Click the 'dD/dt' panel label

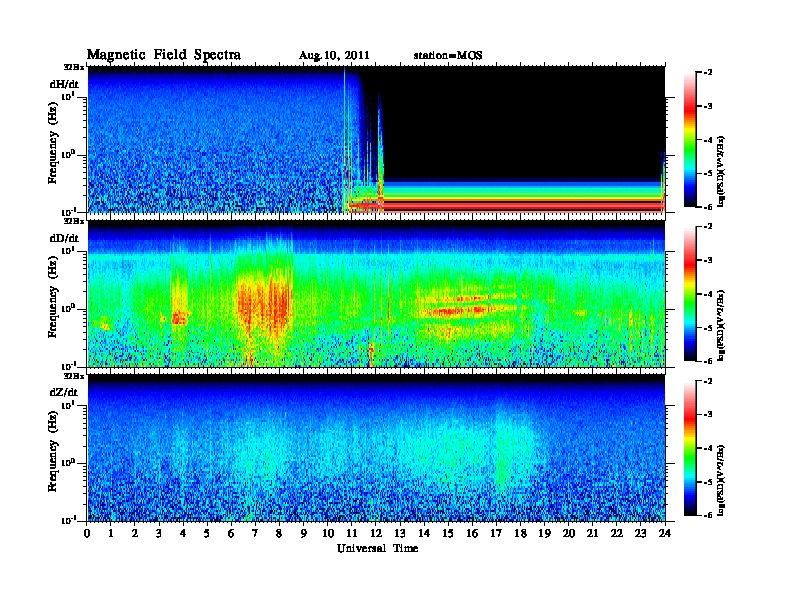pos(64,238)
